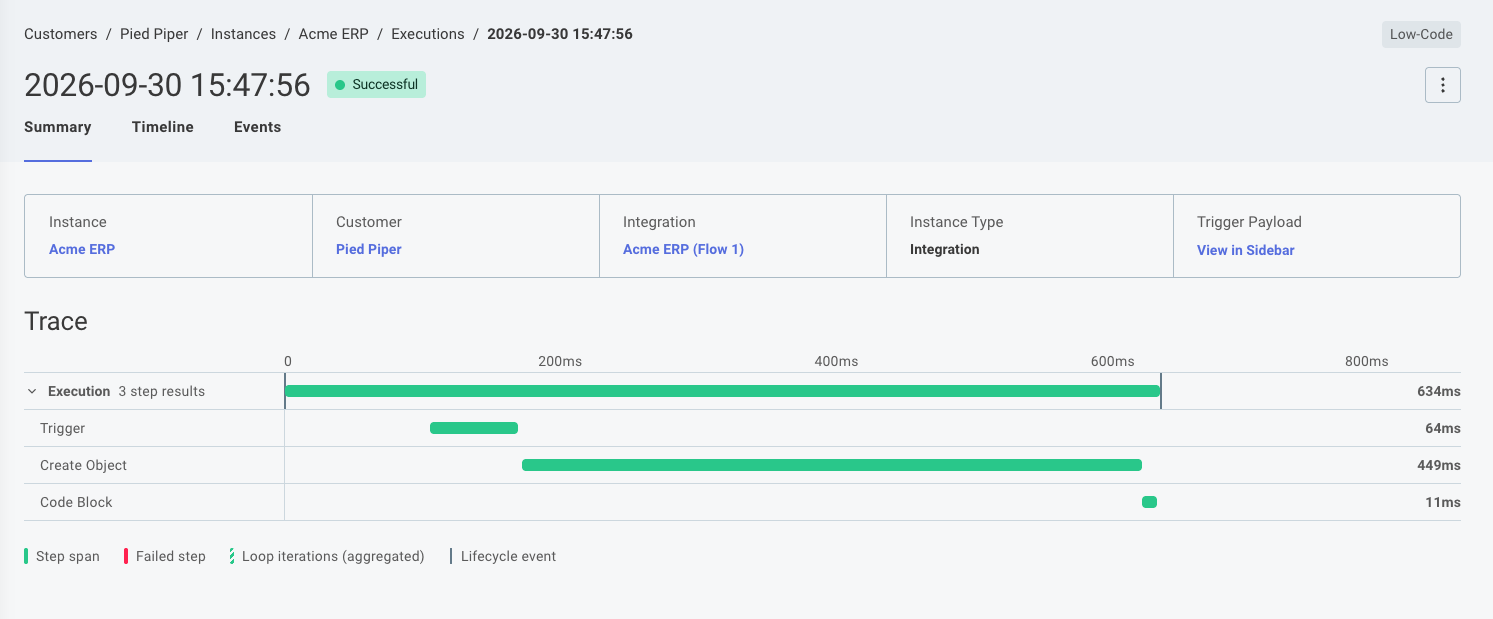Viewport: 1493px width, 619px height.
Task: Select the Summary tab
Action: tap(58, 127)
